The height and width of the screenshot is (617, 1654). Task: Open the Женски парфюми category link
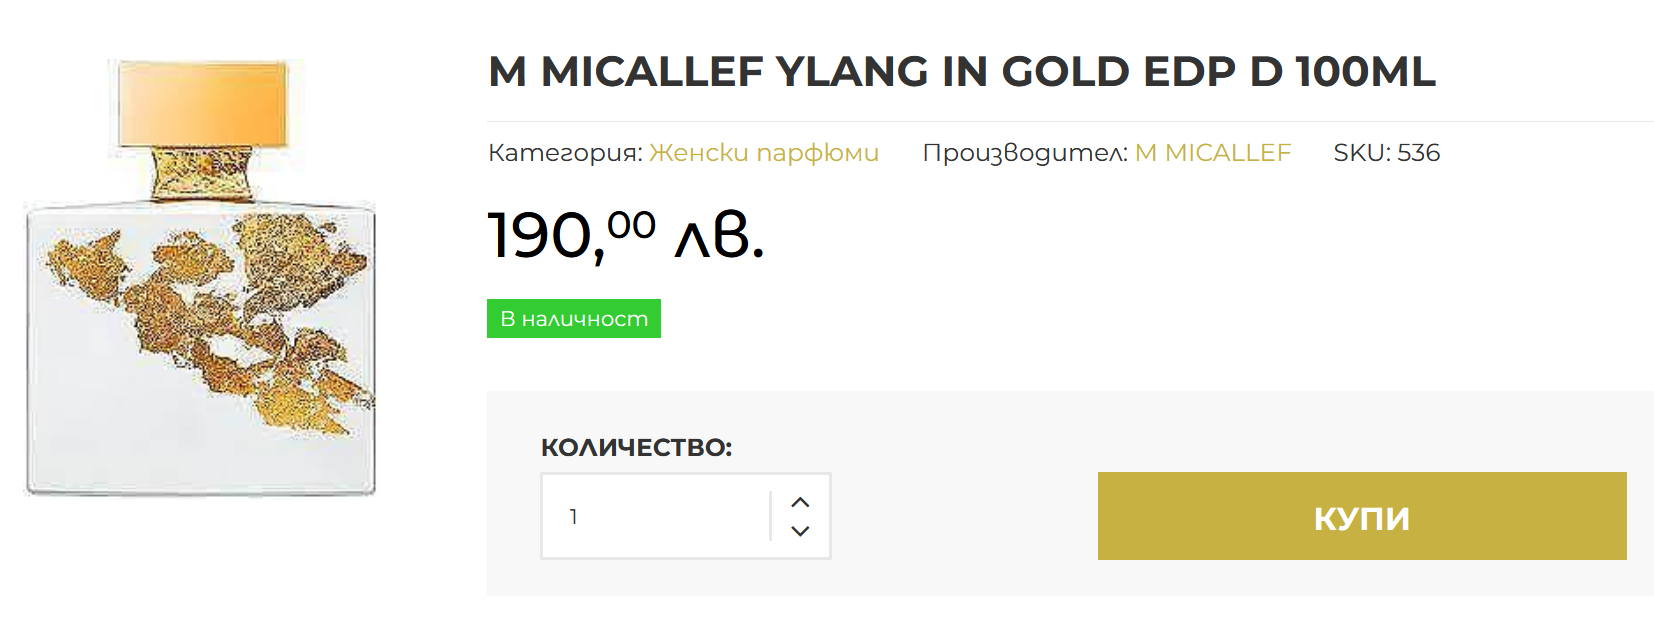point(764,153)
